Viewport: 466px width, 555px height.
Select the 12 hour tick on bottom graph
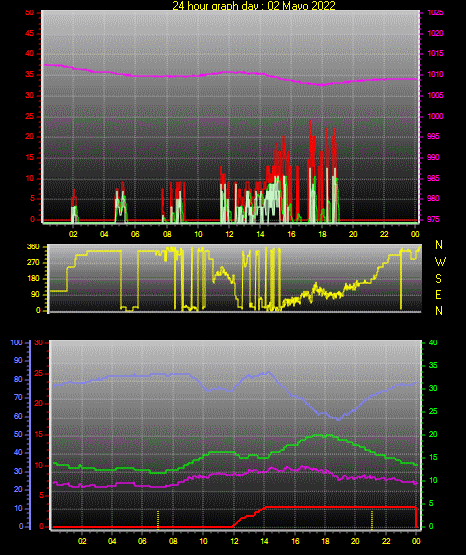[x=234, y=541]
